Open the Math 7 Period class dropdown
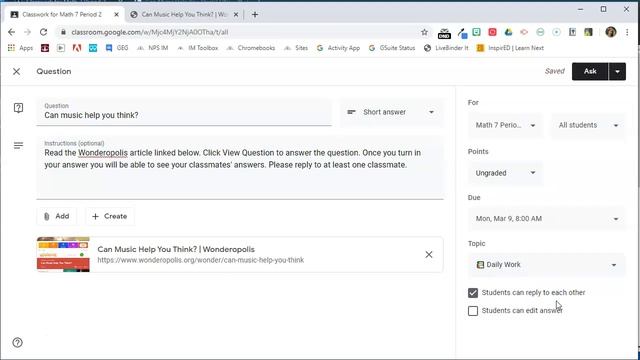The height and width of the screenshot is (360, 640). coord(505,125)
